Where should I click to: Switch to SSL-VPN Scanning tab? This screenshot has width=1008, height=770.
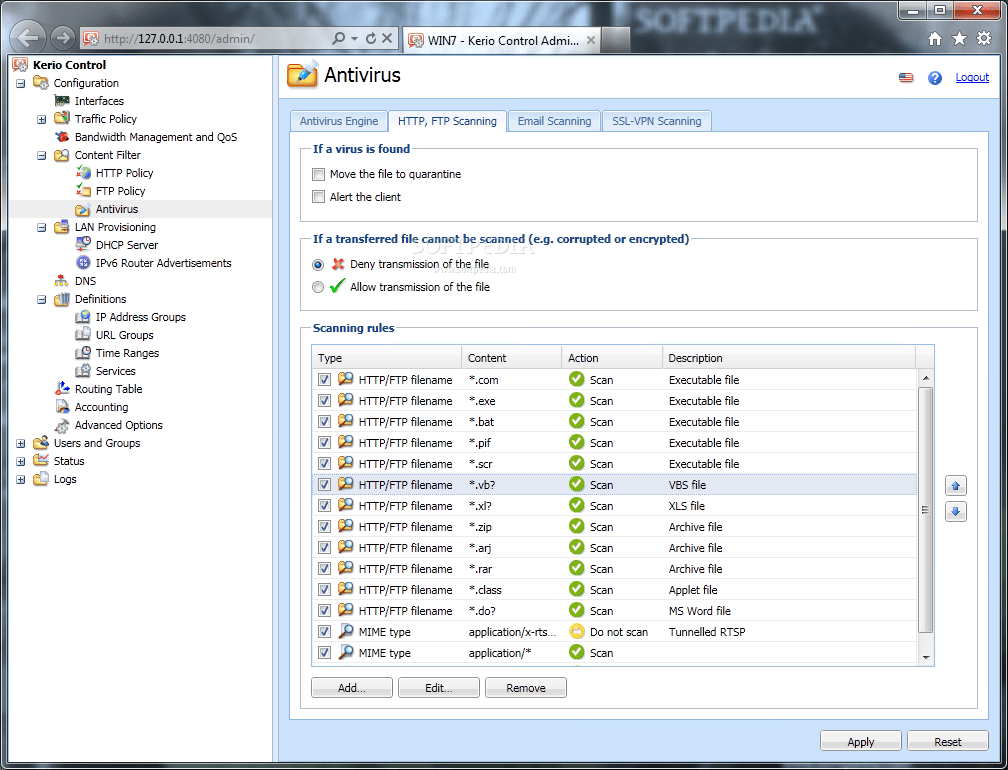pyautogui.click(x=656, y=121)
